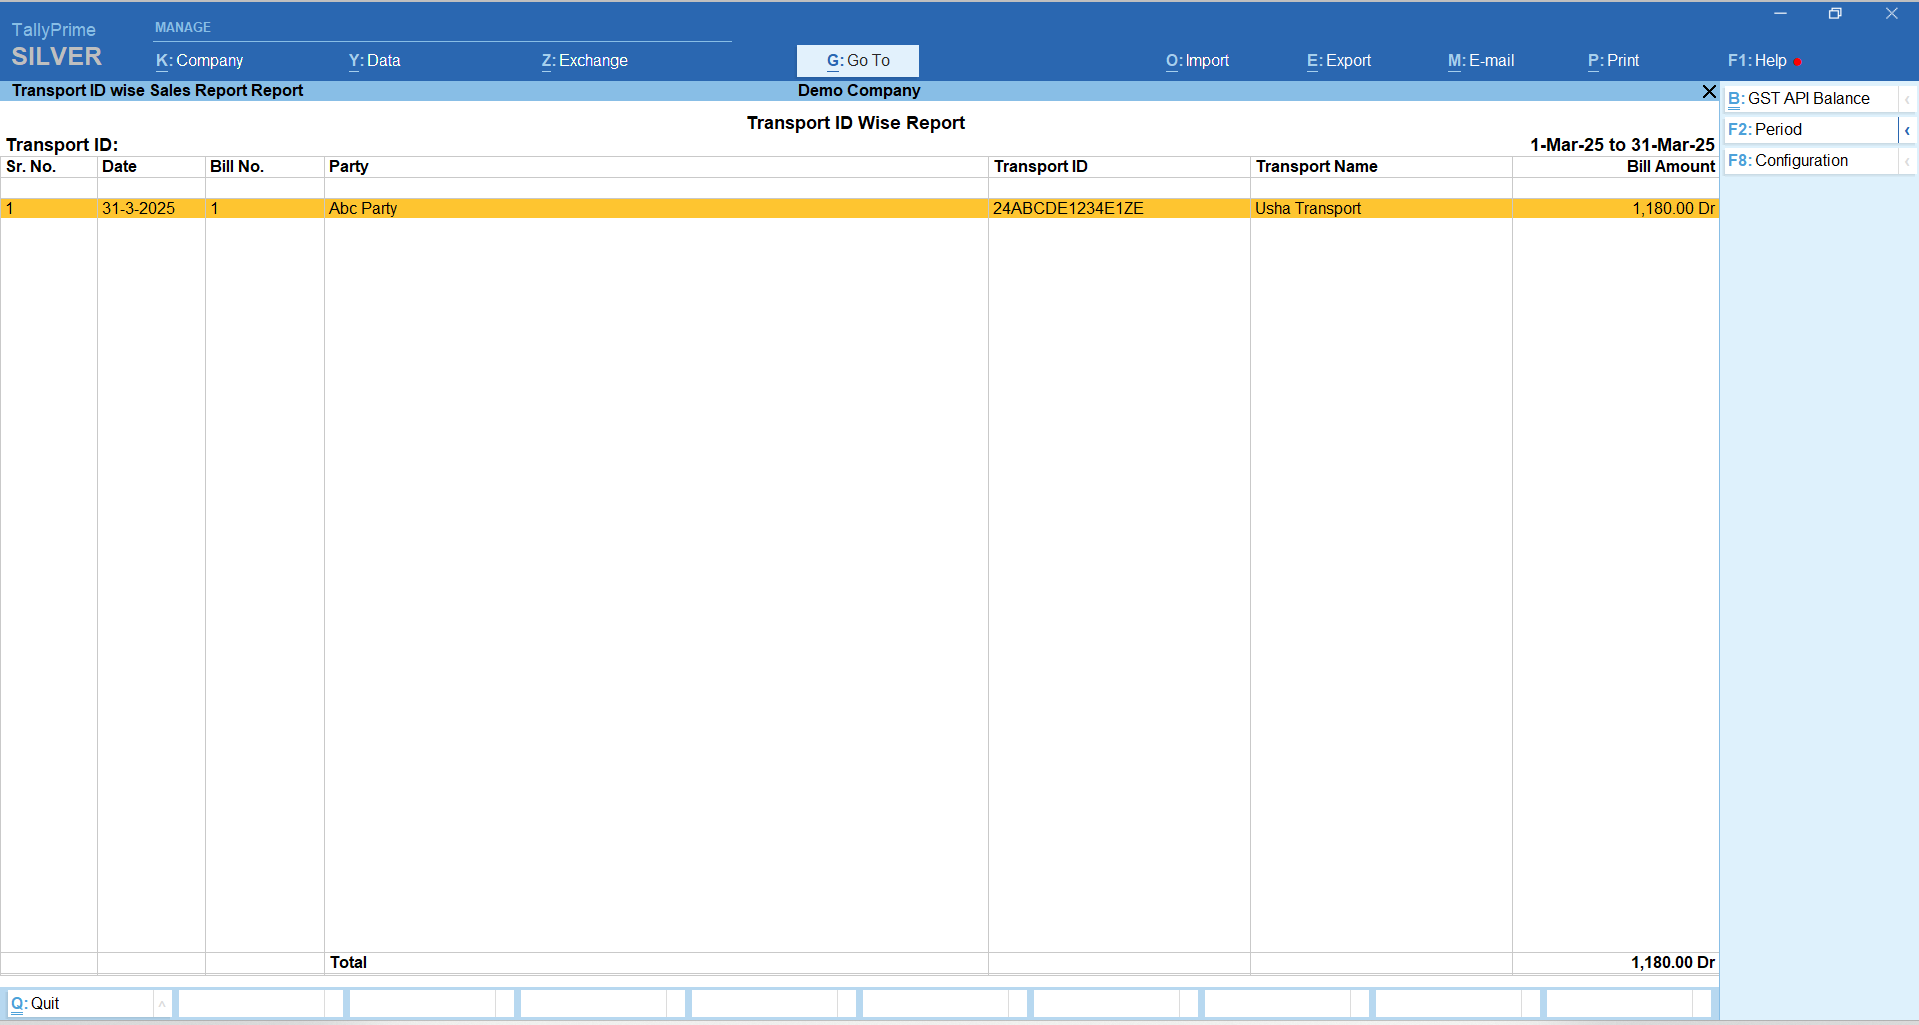Image resolution: width=1919 pixels, height=1025 pixels.
Task: Open F1: Help
Action: [x=1757, y=61]
